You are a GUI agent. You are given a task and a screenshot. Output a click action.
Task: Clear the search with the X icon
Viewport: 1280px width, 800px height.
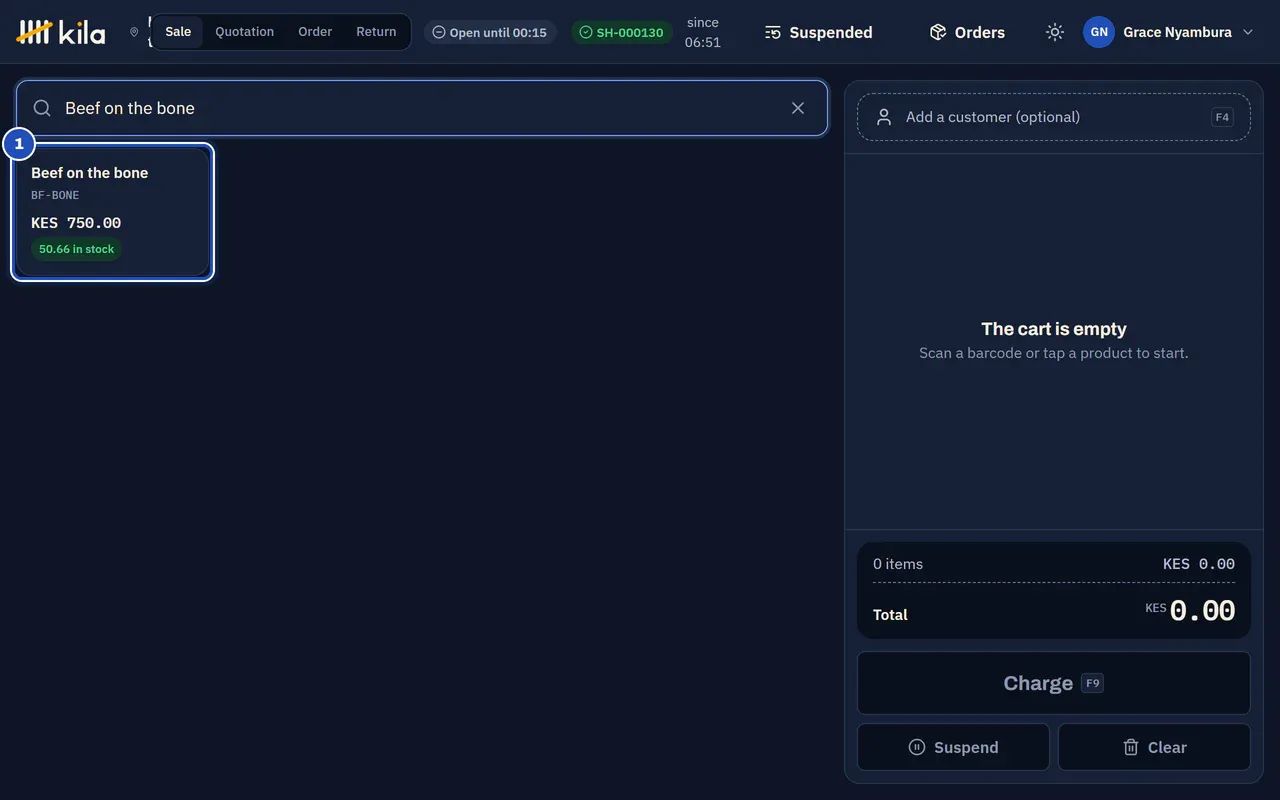798,108
